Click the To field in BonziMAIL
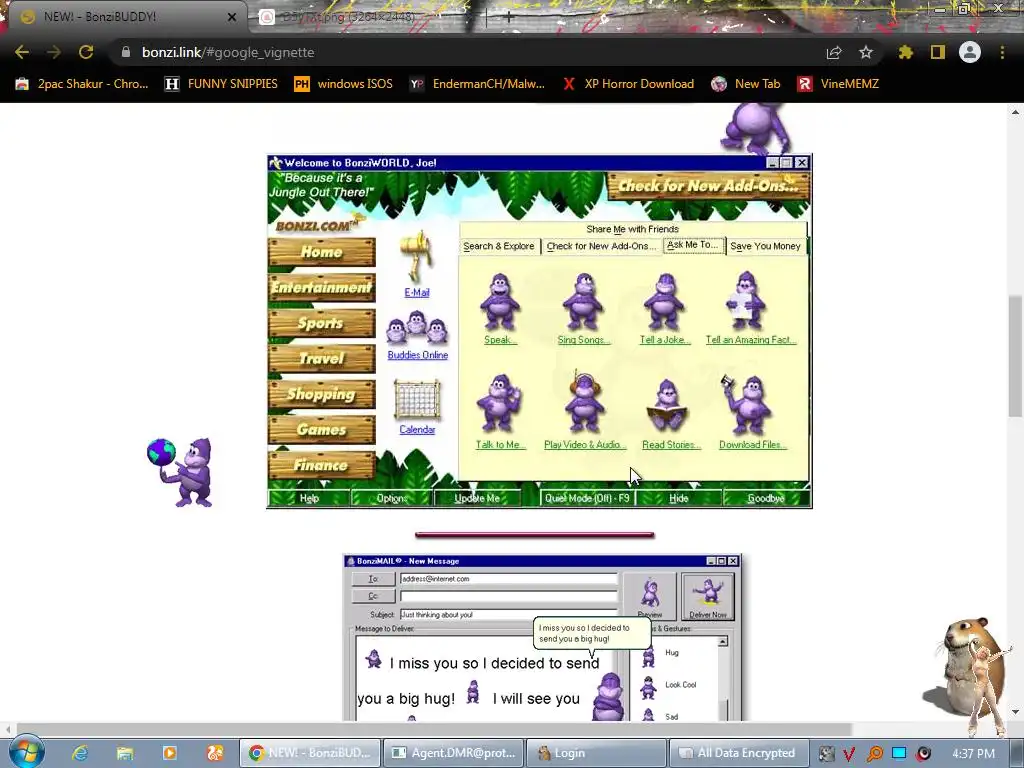1024x768 pixels. pyautogui.click(x=508, y=579)
